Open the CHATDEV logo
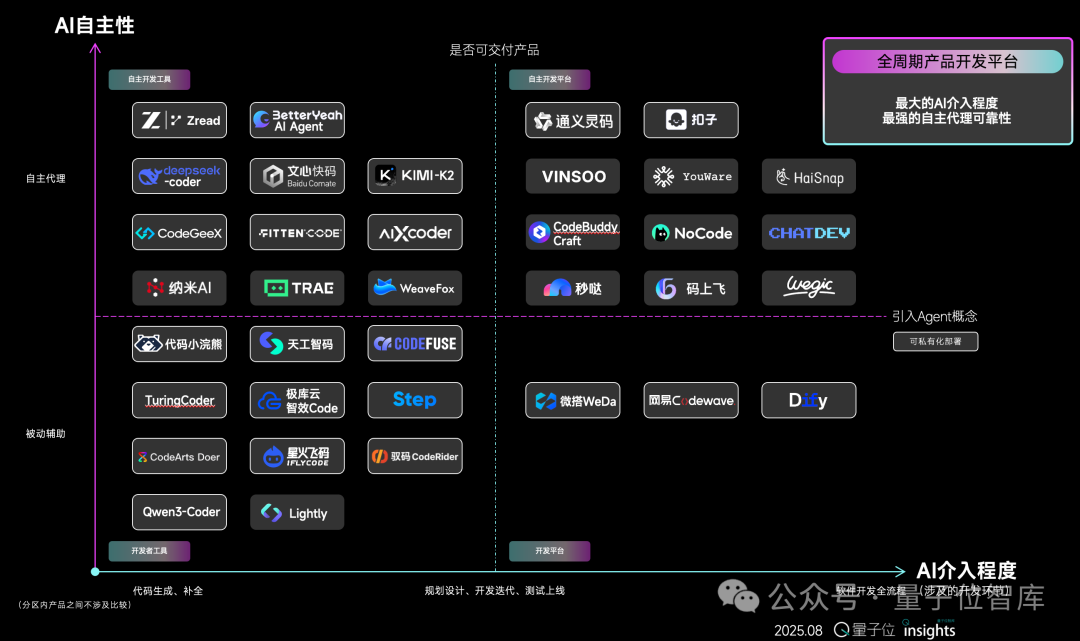Screen dimensions: 1080x641 [808, 232]
